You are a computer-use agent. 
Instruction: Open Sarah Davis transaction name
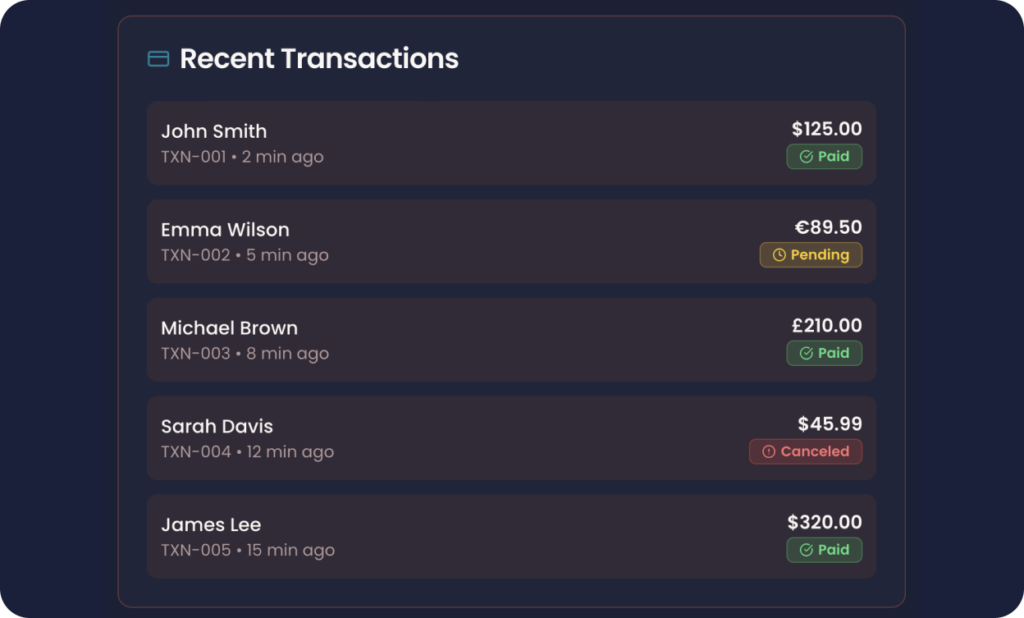click(217, 427)
